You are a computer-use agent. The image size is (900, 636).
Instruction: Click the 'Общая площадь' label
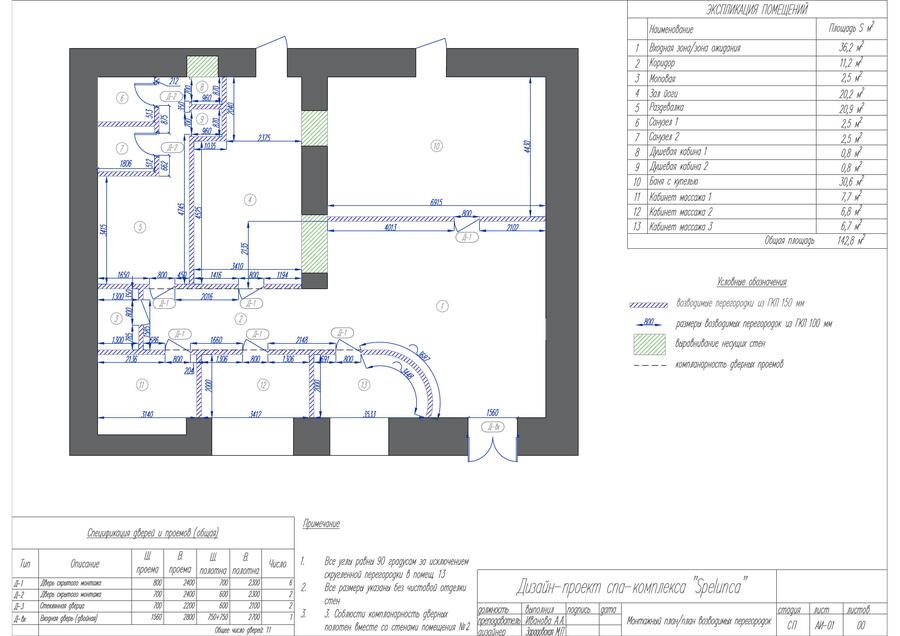(789, 241)
